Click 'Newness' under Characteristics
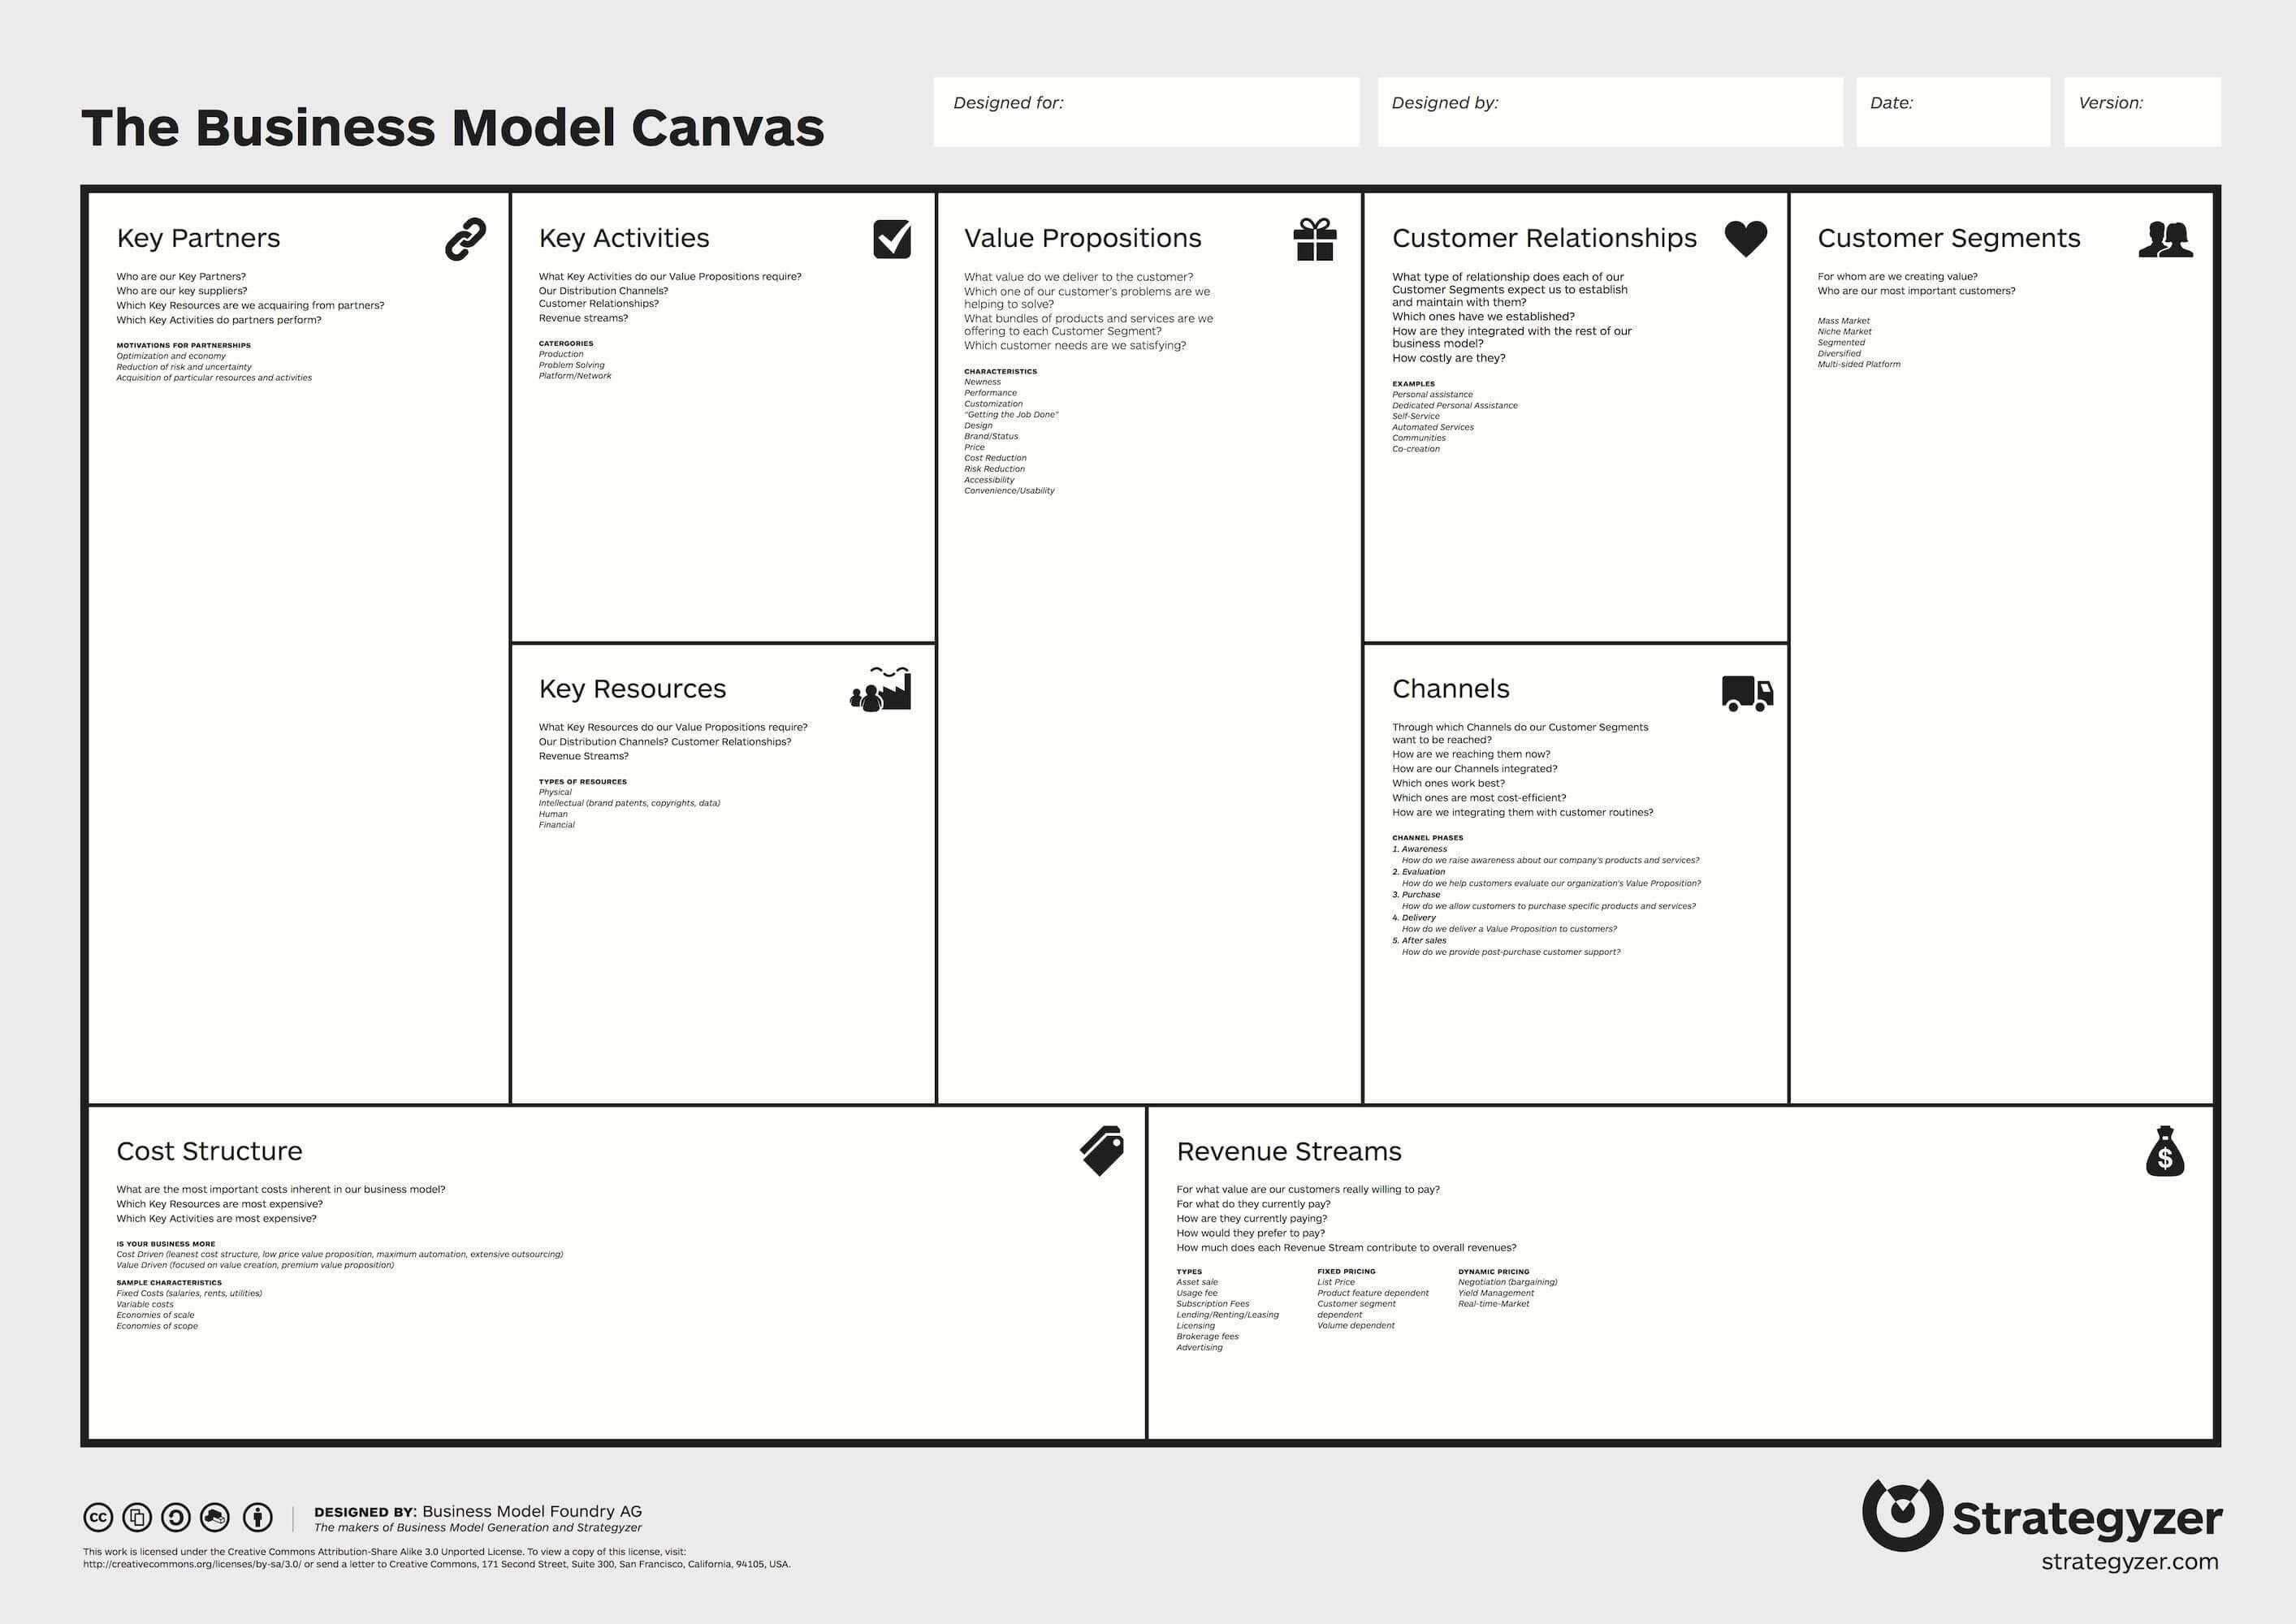Image resolution: width=2296 pixels, height=1624 pixels. [982, 382]
